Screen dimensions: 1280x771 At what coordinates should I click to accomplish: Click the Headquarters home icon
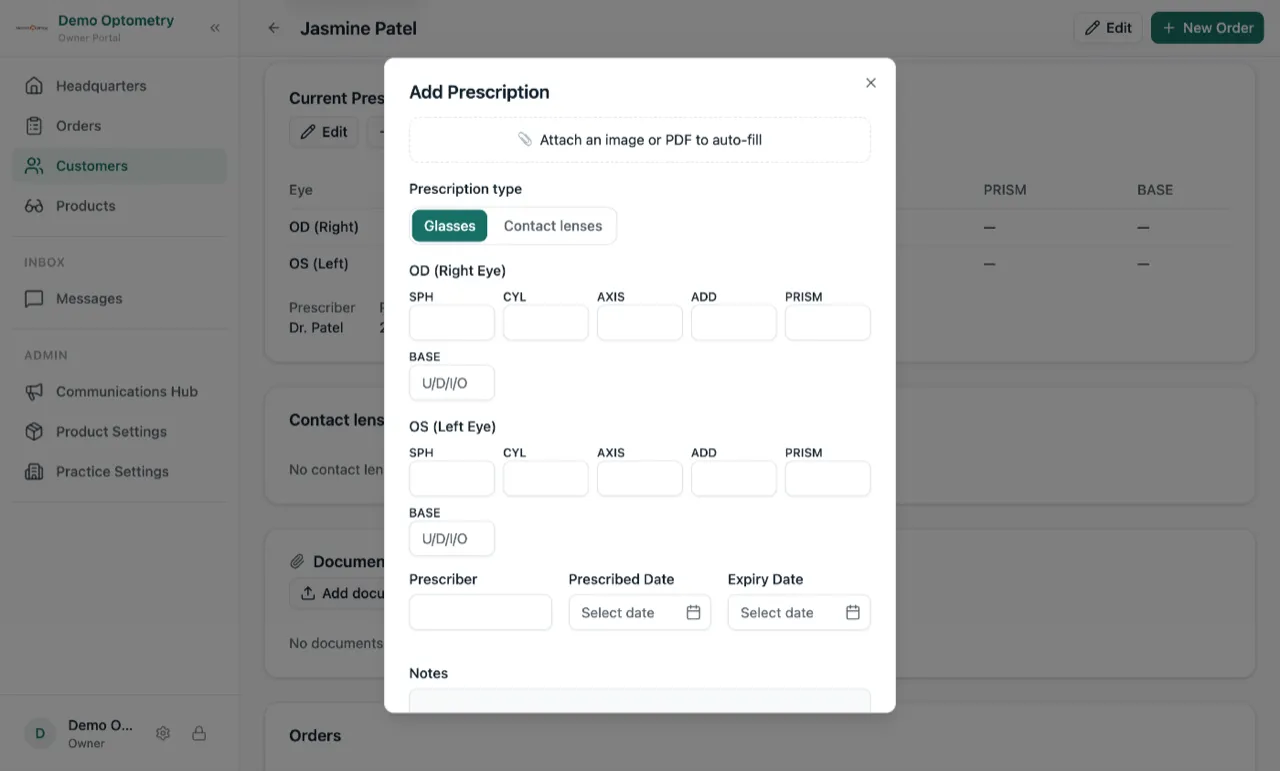34,86
